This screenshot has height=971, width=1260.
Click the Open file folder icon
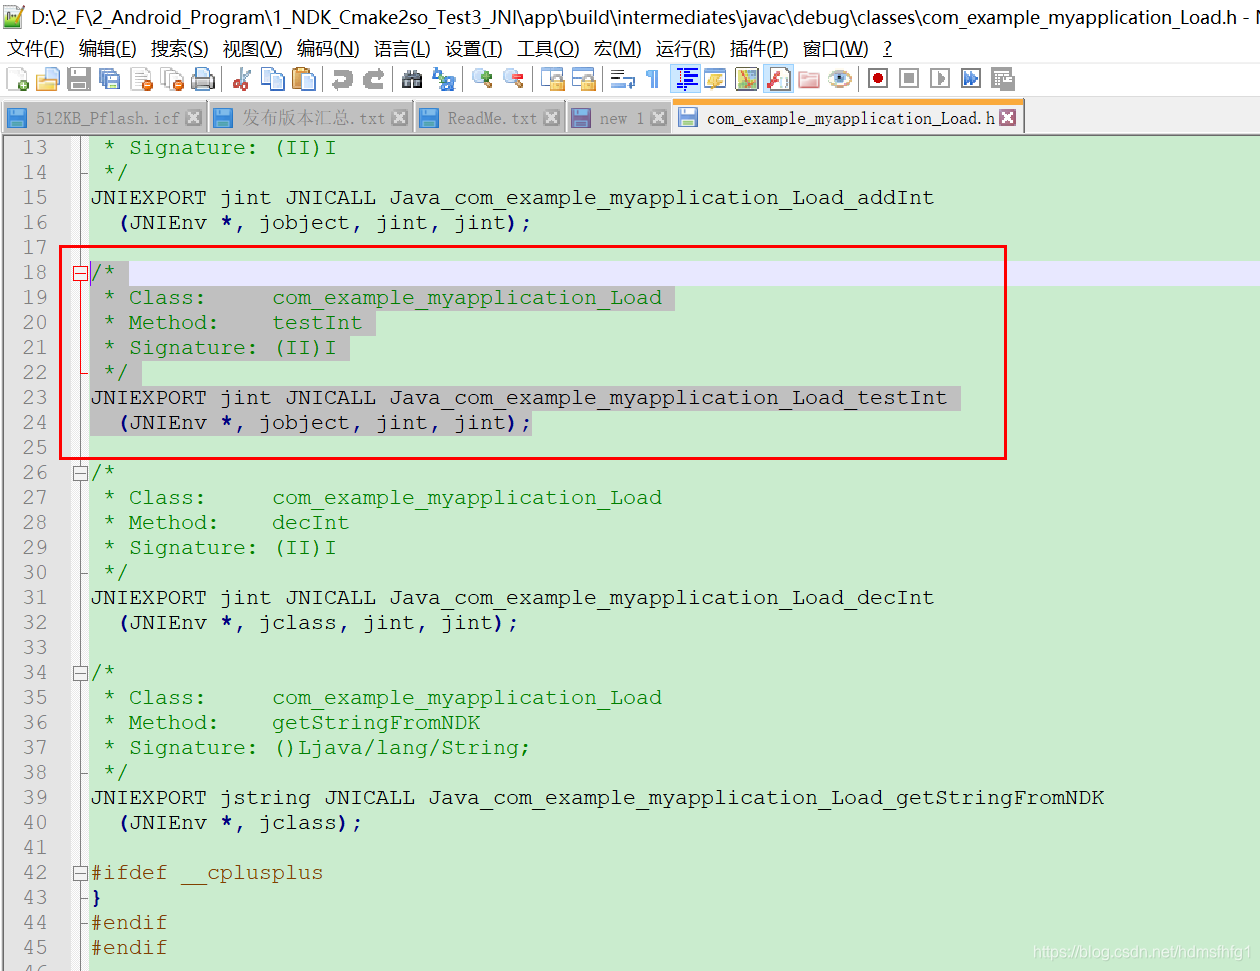coord(48,79)
